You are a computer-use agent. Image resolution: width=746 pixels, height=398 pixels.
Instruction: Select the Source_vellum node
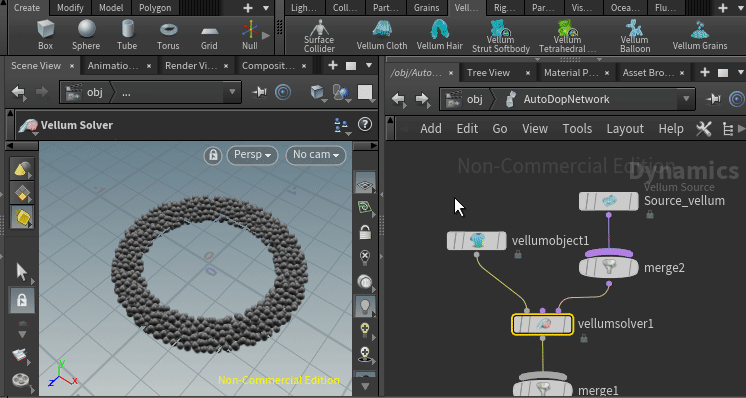click(x=609, y=201)
